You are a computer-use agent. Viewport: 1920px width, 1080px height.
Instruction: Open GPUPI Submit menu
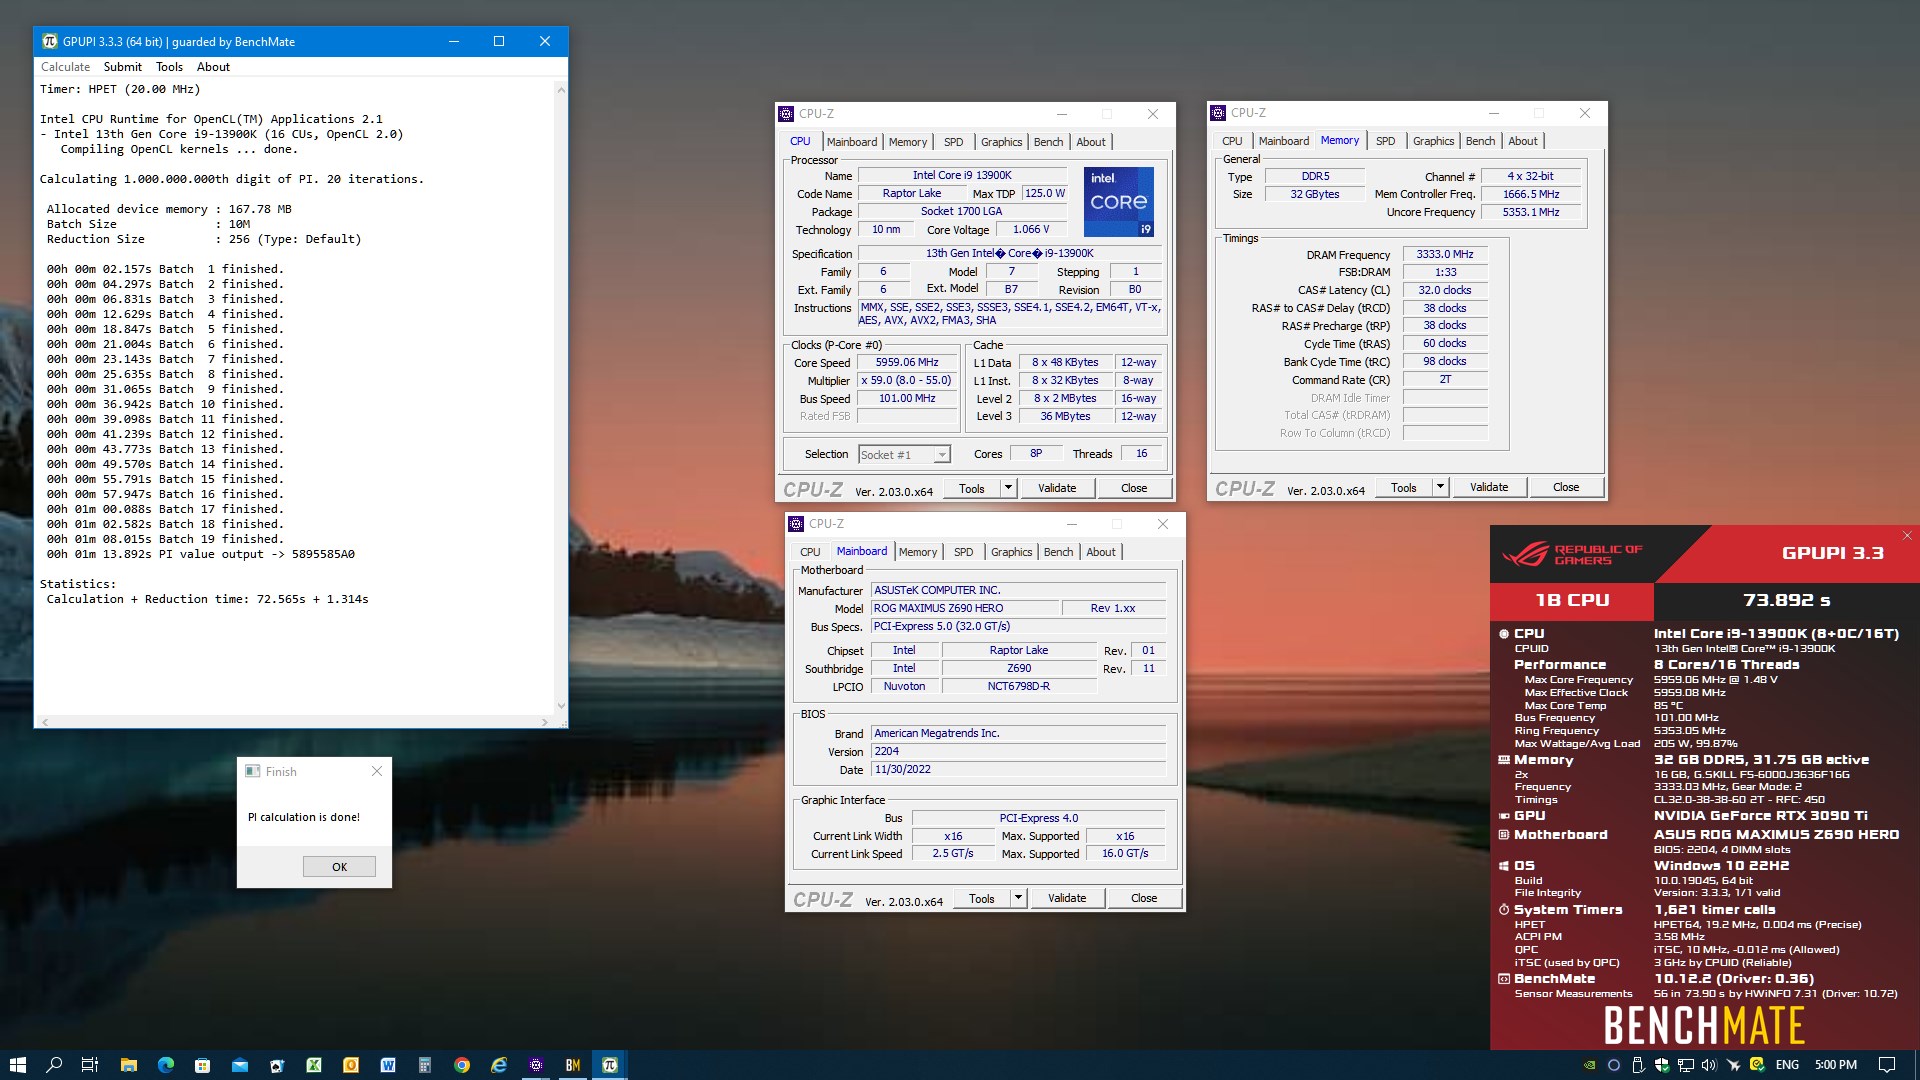point(122,67)
